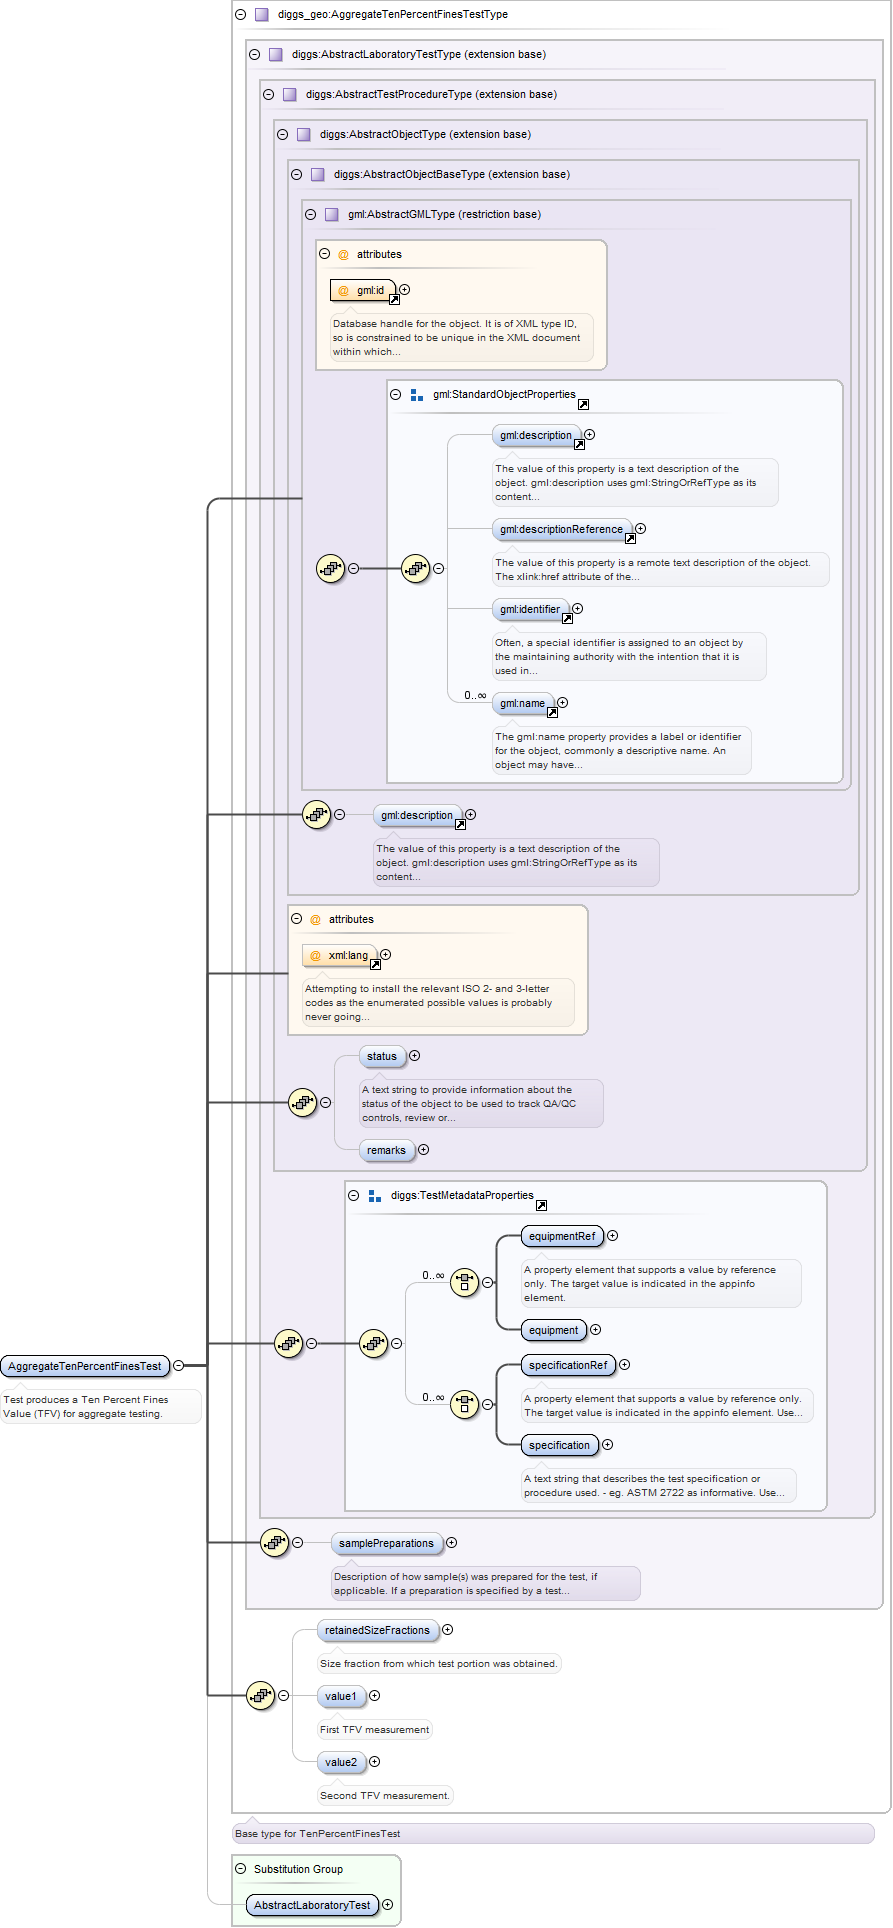
Task: Select the value1 element
Action: point(340,1696)
